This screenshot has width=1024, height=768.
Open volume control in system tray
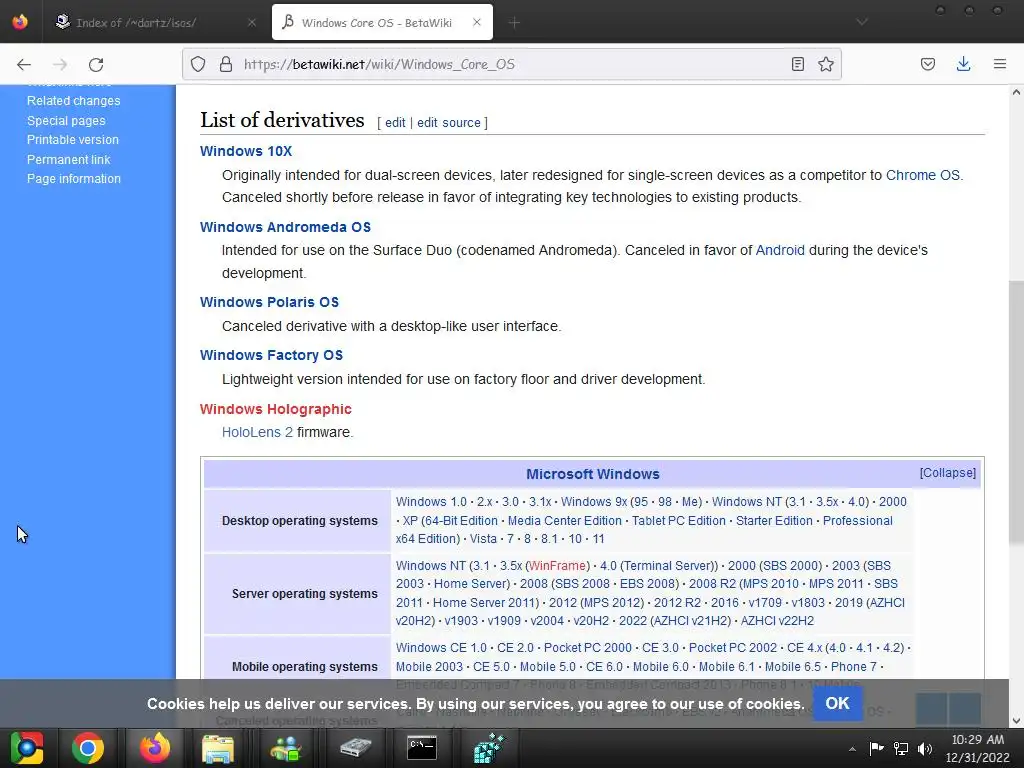coord(924,749)
